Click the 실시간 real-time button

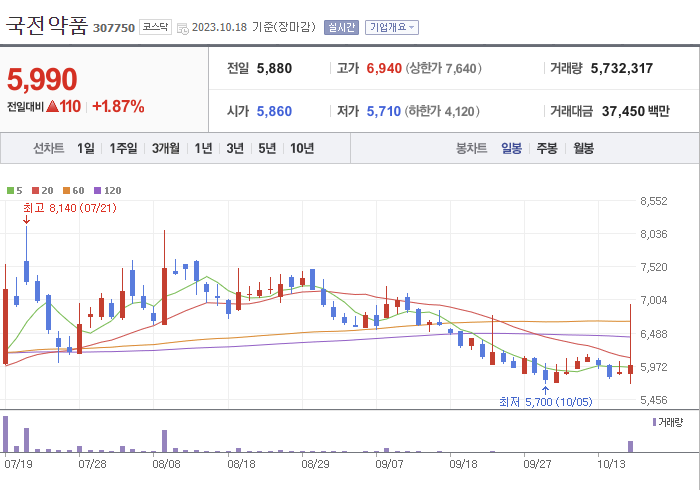click(x=342, y=28)
